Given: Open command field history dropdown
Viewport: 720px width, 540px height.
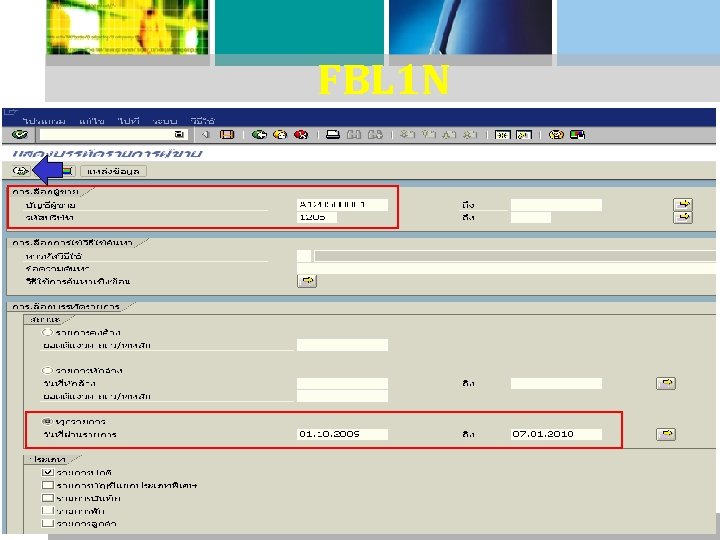Looking at the screenshot, I should click(x=179, y=135).
